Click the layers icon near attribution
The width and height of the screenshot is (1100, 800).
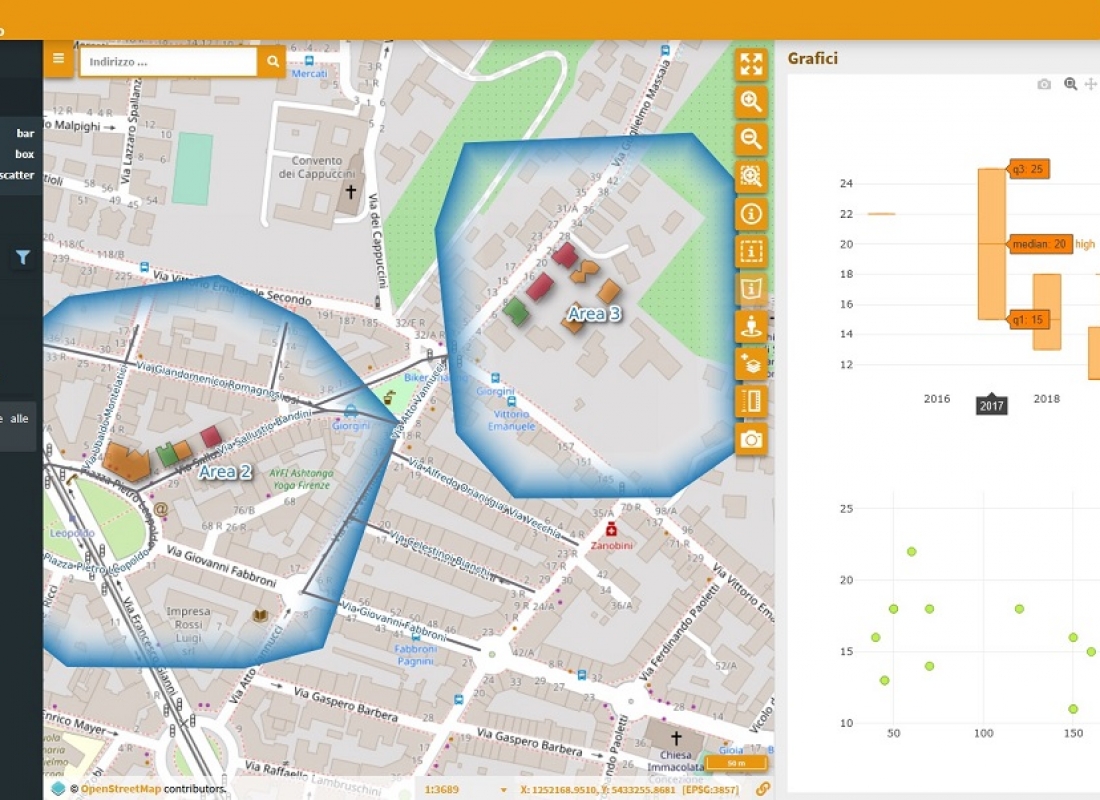click(58, 789)
